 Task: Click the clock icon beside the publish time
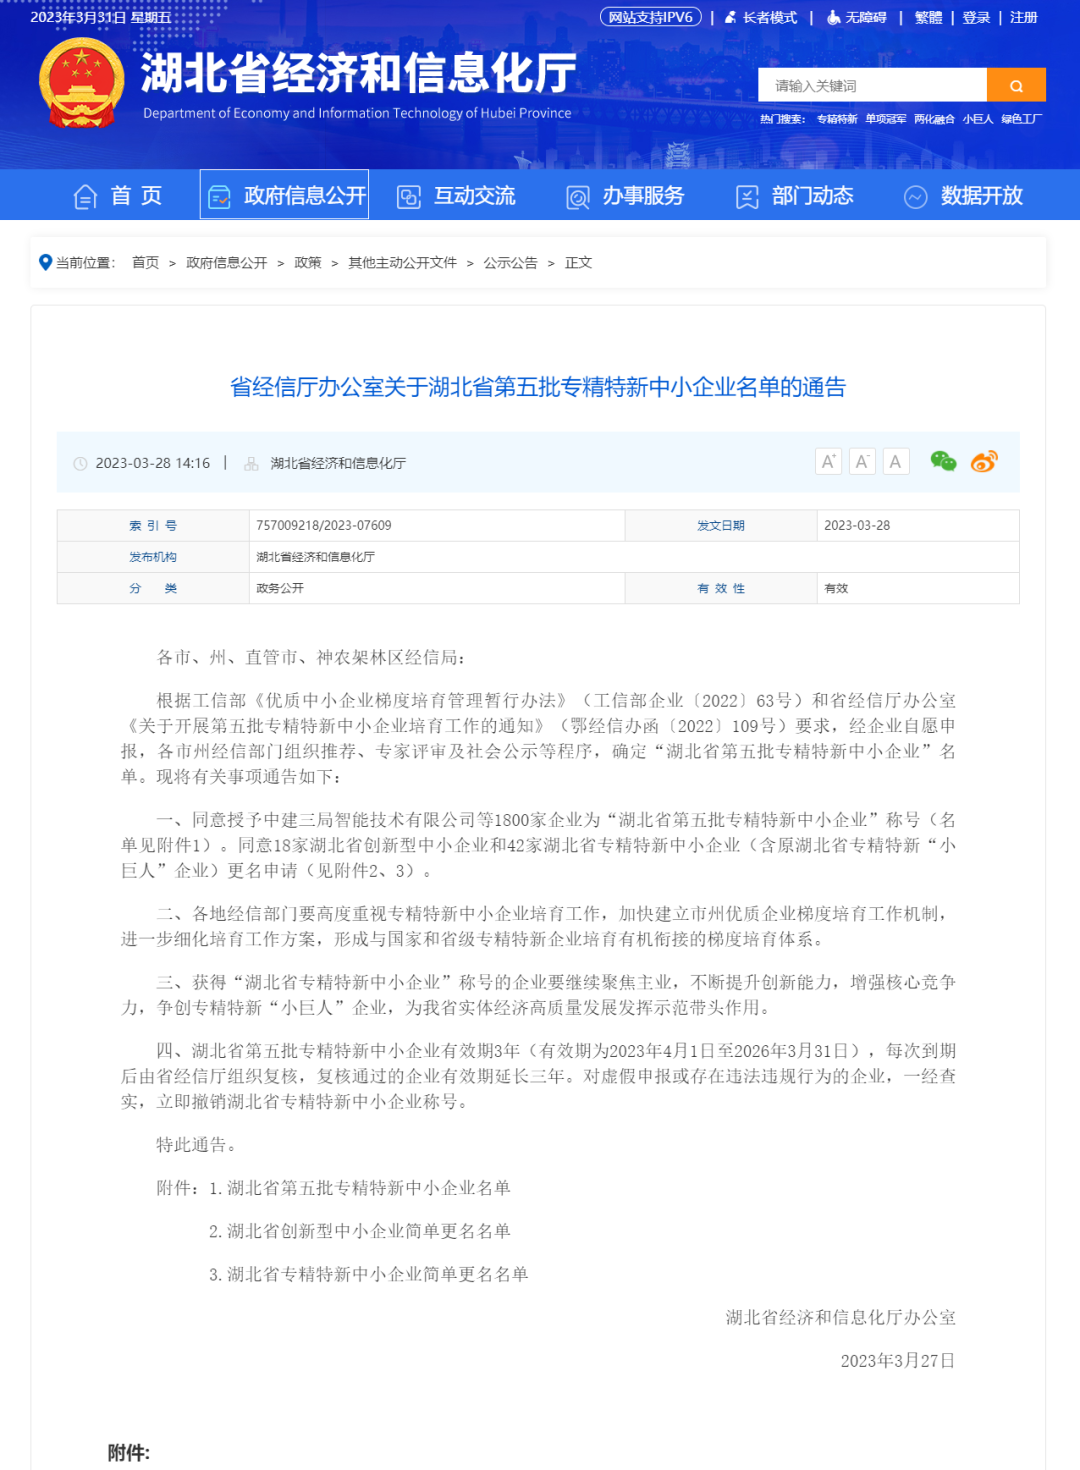pos(80,462)
